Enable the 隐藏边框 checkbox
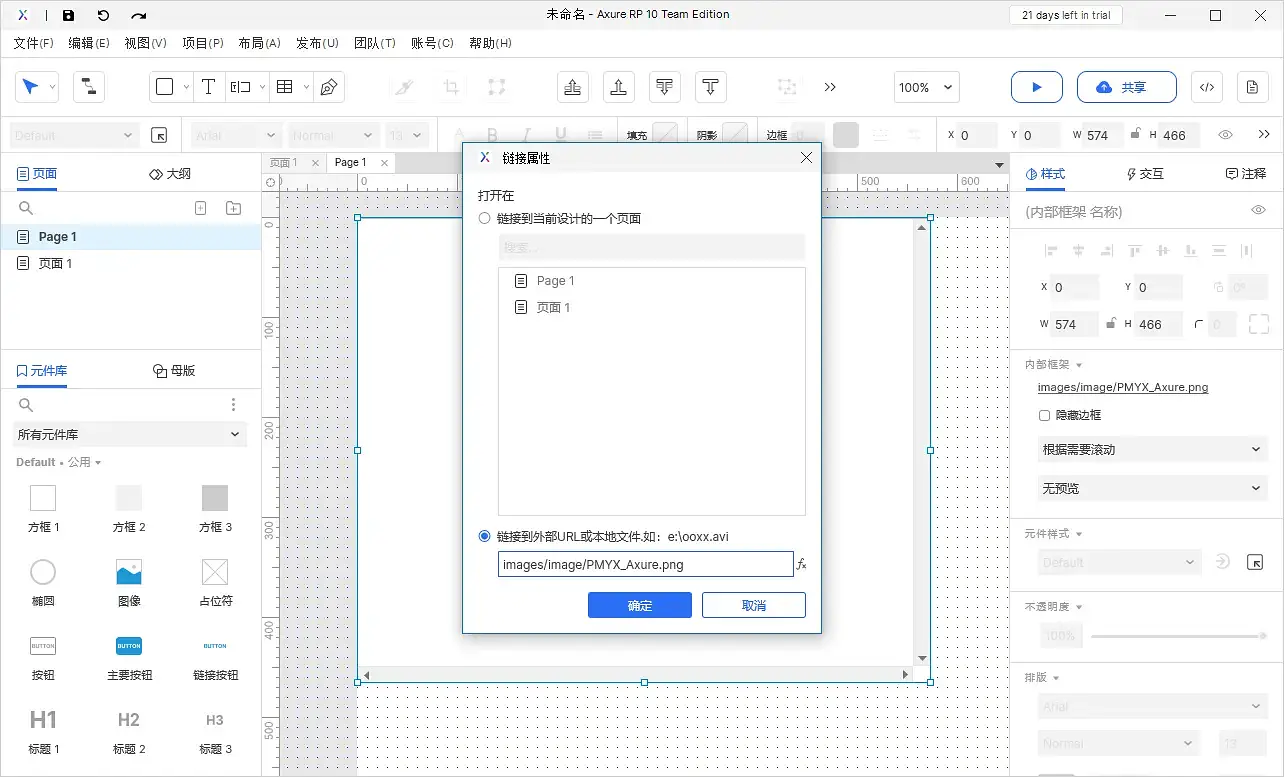Viewport: 1284px width, 777px height. tap(1044, 415)
